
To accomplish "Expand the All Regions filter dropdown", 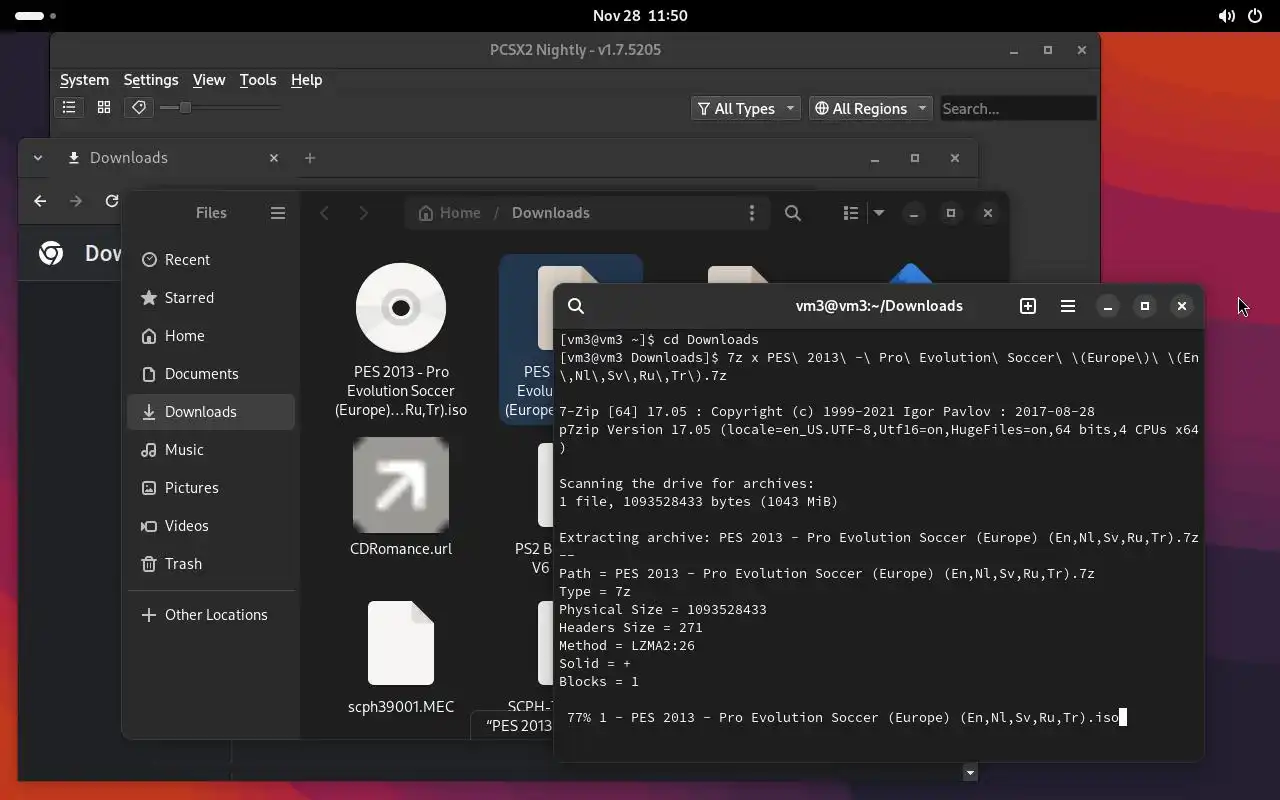I will tap(870, 108).
